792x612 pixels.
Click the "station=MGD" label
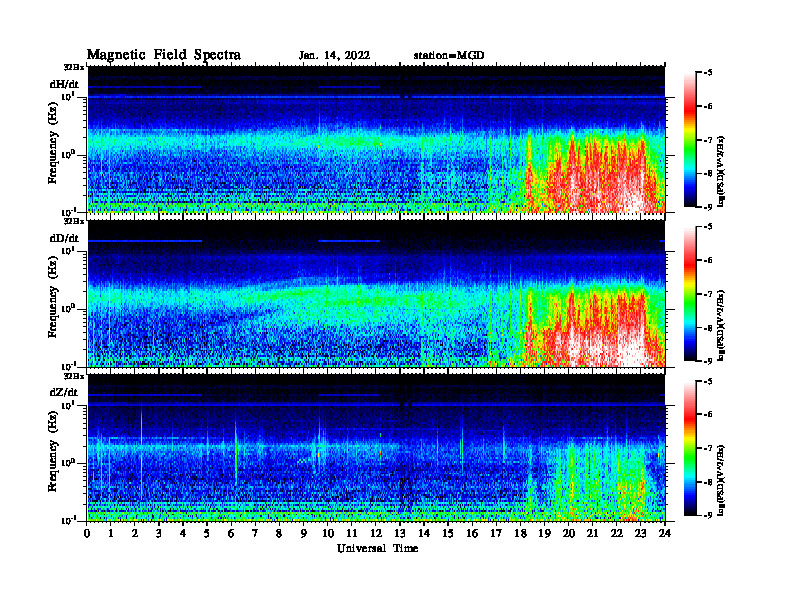click(x=449, y=56)
